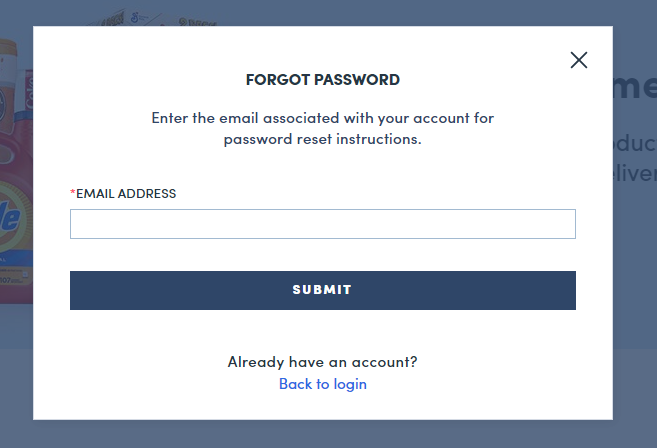The height and width of the screenshot is (448, 657).
Task: Click the dimmed overlay above the close X
Action: [x=578, y=12]
